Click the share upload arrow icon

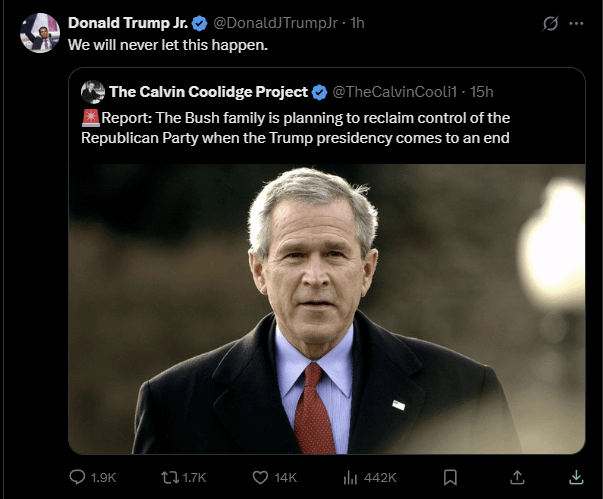[x=517, y=478]
